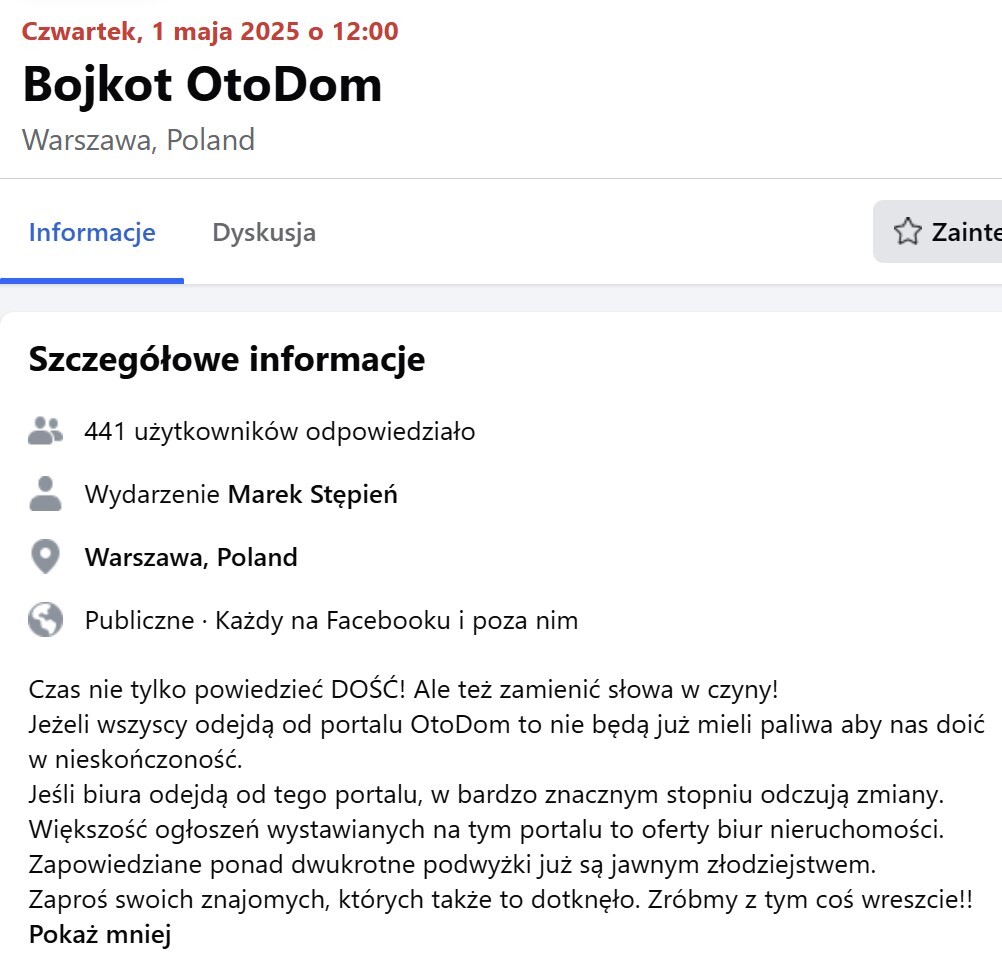1002x968 pixels.
Task: Open the bold Warszawa, Poland location link
Action: [191, 557]
